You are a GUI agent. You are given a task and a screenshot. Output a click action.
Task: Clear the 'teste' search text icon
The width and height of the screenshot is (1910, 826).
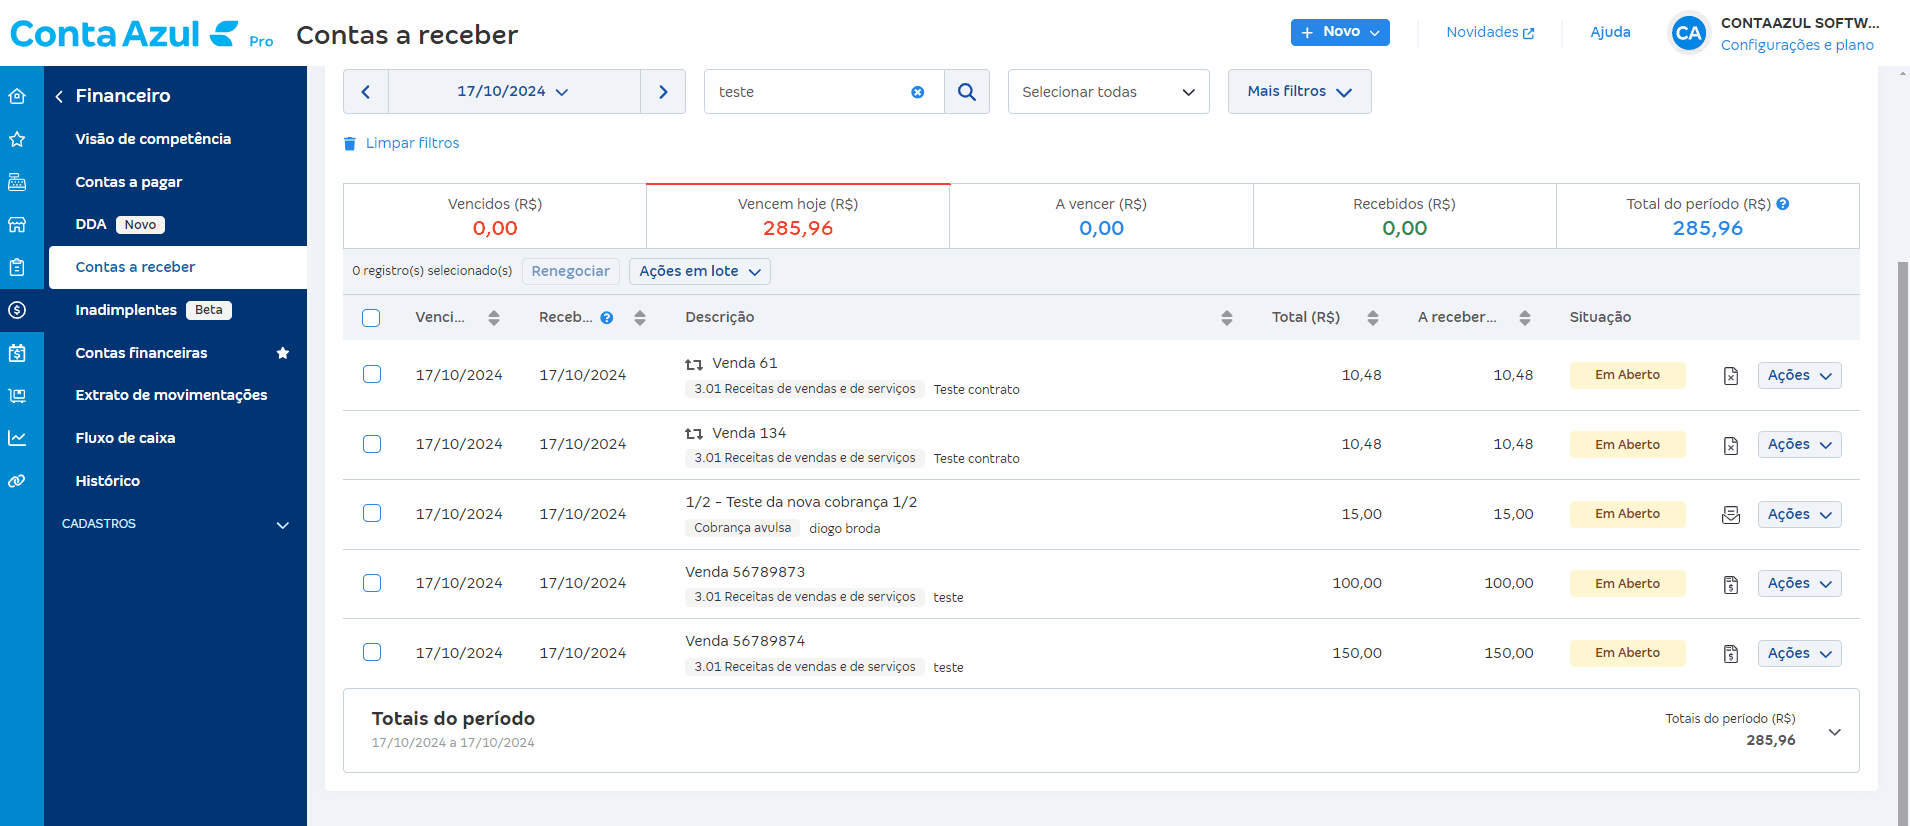917,92
